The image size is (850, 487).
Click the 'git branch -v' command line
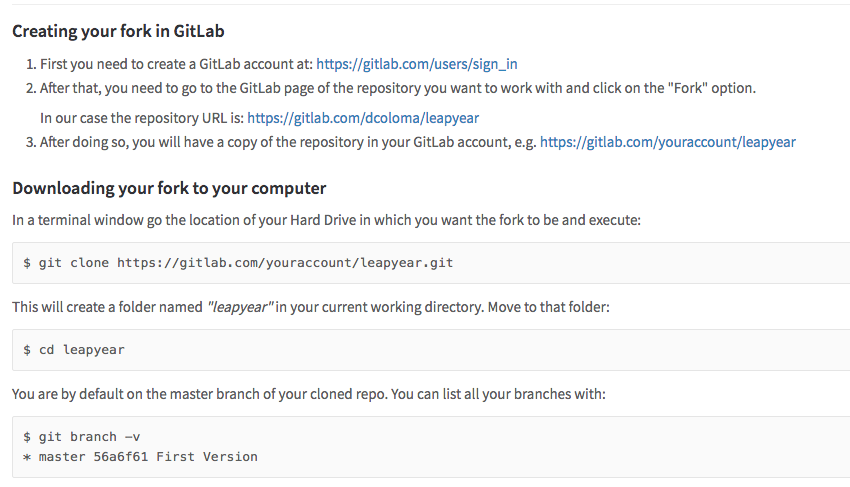click(81, 437)
